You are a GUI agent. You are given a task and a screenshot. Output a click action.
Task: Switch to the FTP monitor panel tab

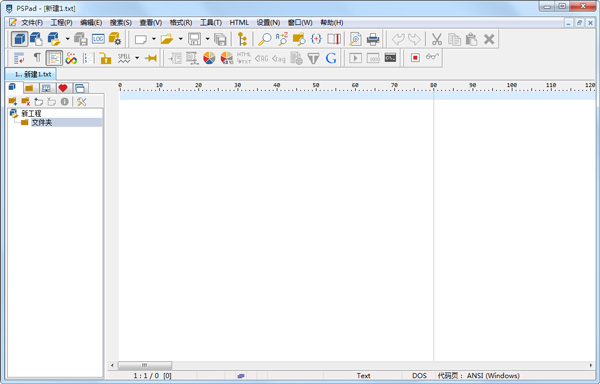46,88
